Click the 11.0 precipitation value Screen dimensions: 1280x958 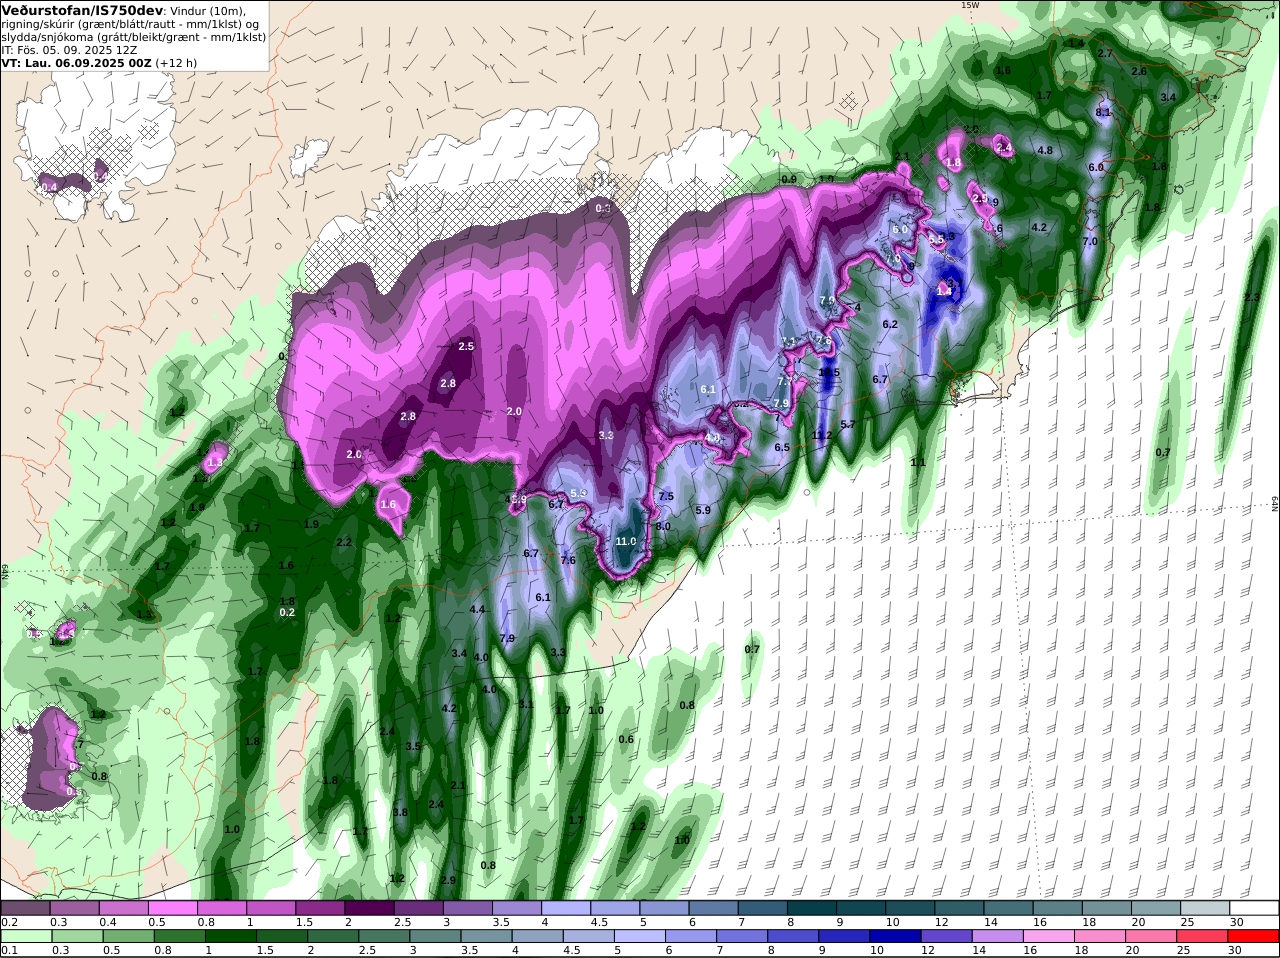(x=626, y=542)
